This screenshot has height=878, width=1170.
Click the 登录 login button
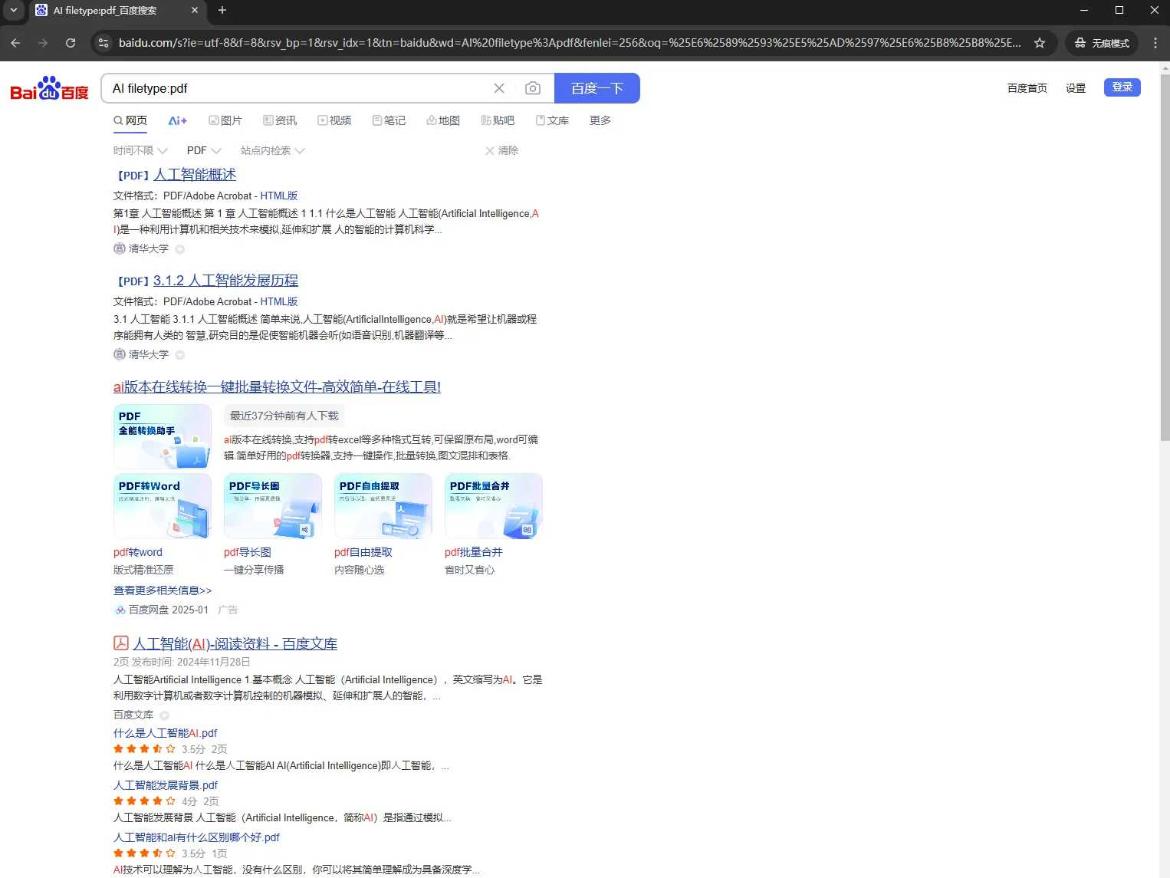pos(1121,87)
